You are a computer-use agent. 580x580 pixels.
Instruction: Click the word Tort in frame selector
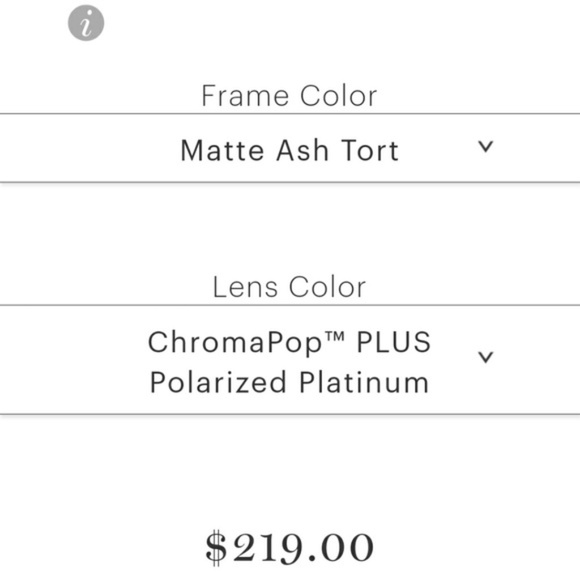click(x=370, y=150)
